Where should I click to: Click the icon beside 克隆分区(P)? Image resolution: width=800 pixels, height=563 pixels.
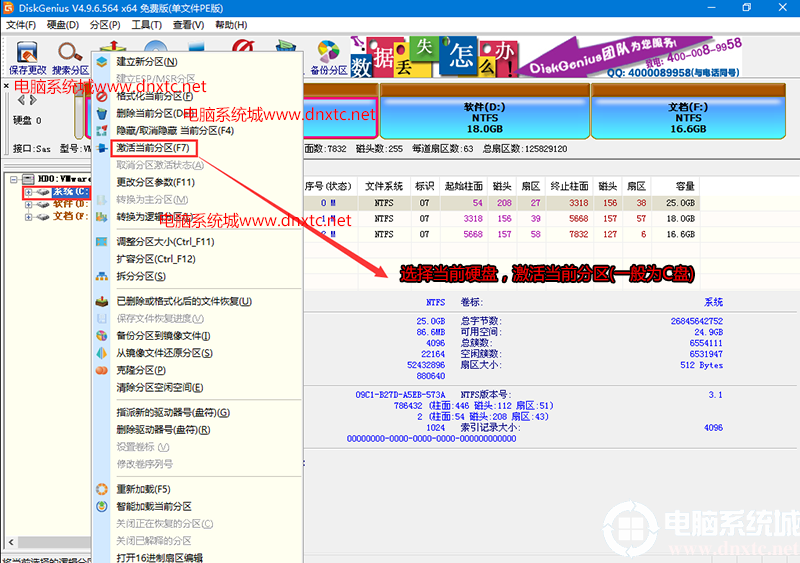(x=102, y=370)
